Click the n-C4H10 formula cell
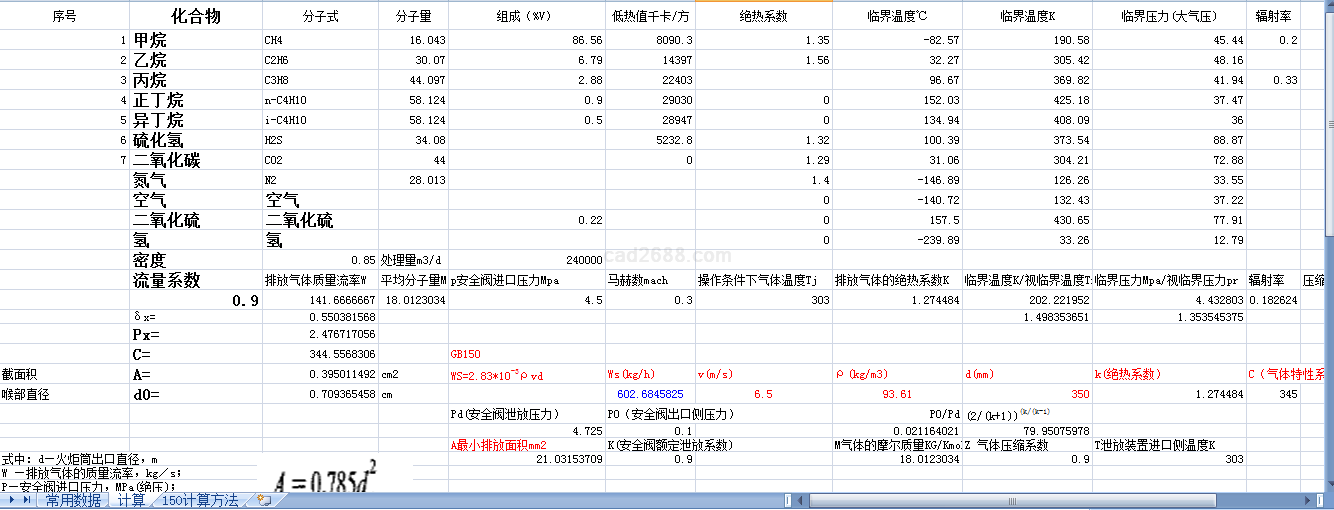Image resolution: width=1334 pixels, height=510 pixels. point(285,101)
